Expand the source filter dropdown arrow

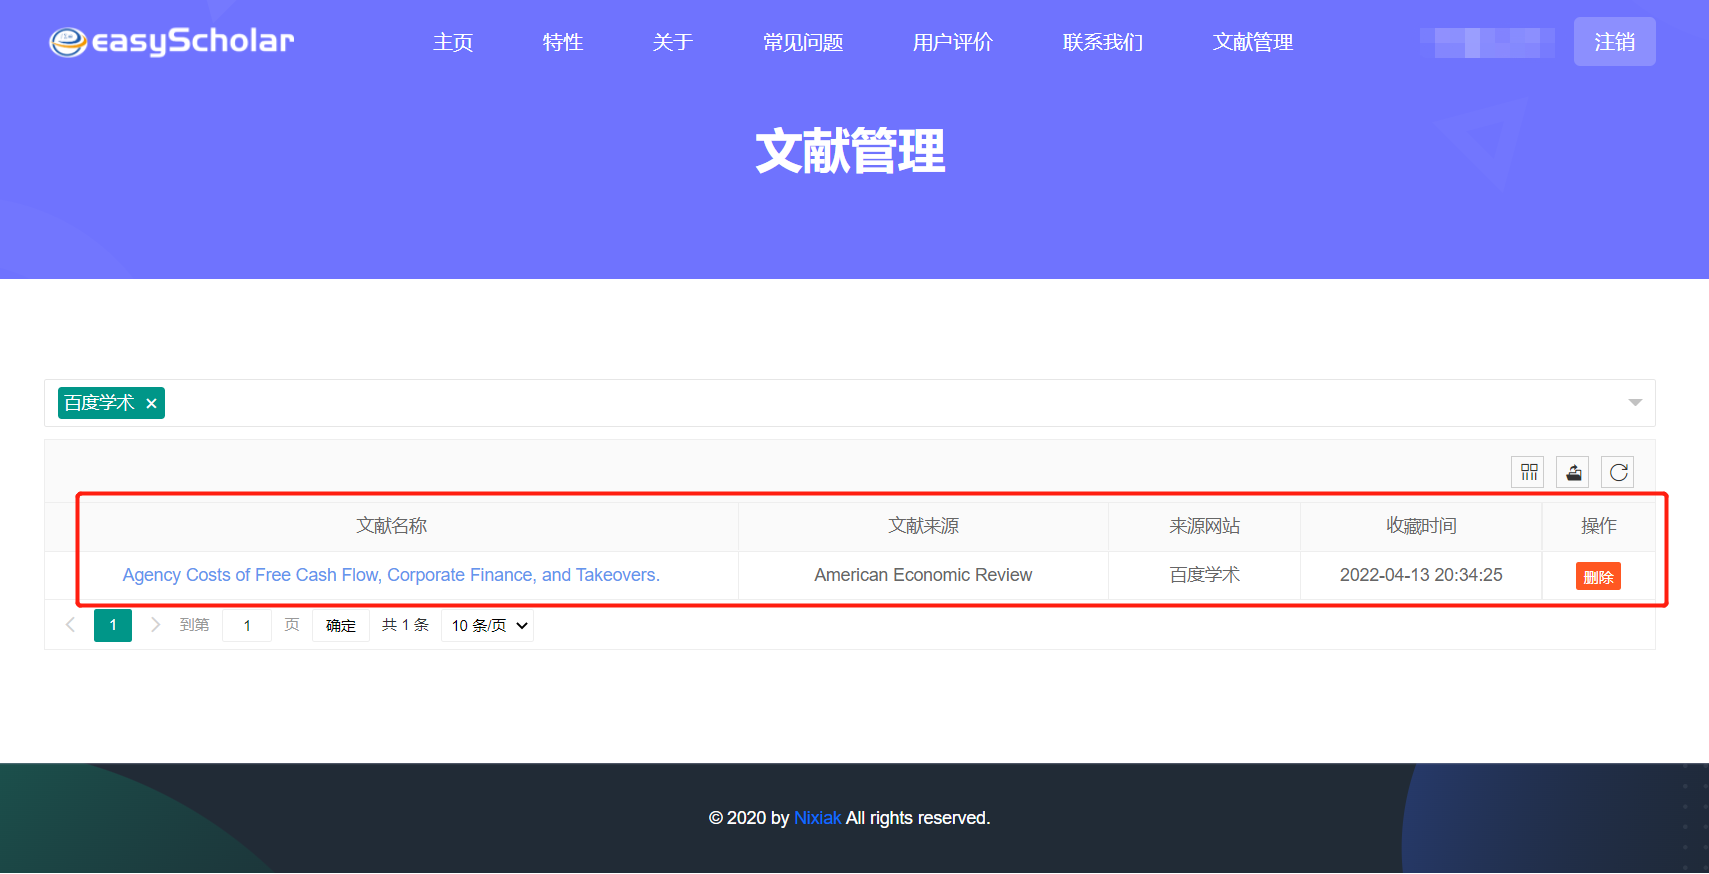(x=1635, y=403)
